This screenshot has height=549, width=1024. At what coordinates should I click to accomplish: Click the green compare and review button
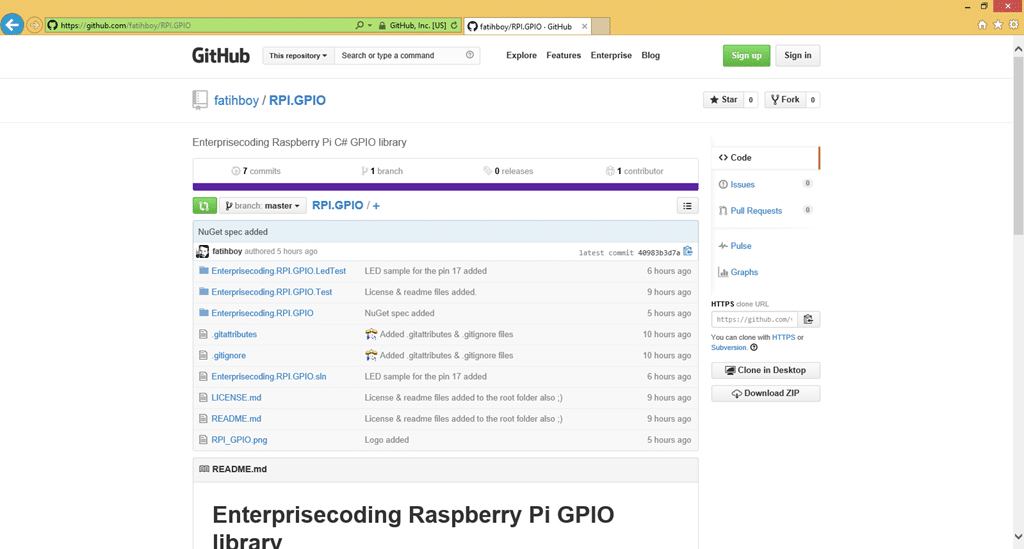click(204, 206)
